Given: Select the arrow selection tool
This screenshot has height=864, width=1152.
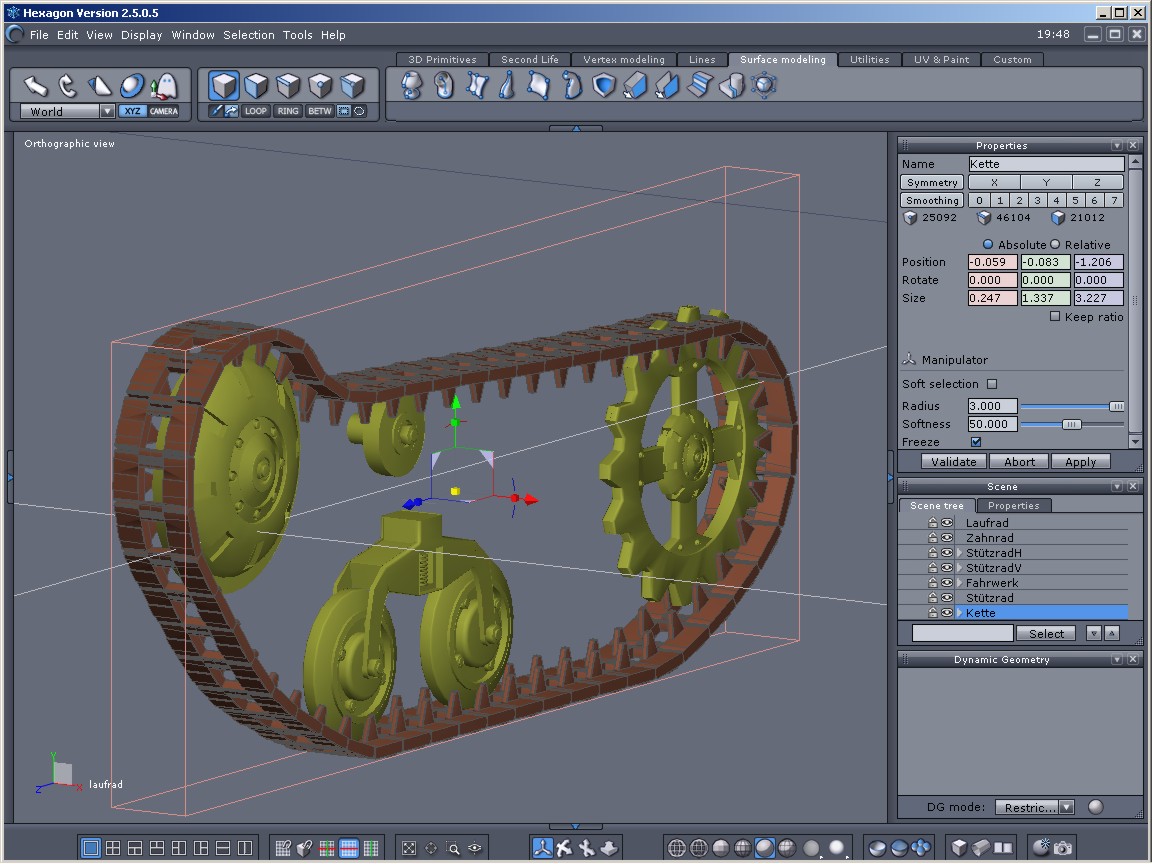Looking at the screenshot, I should coord(36,85).
